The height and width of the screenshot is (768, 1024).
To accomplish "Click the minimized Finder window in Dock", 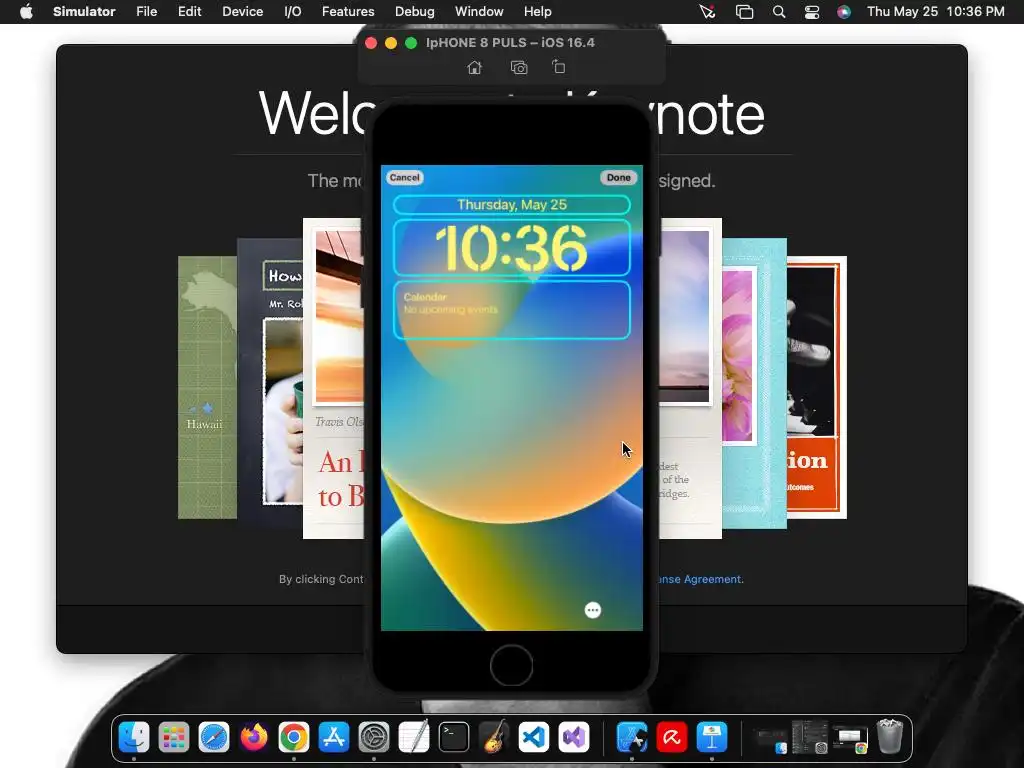I will tap(771, 739).
